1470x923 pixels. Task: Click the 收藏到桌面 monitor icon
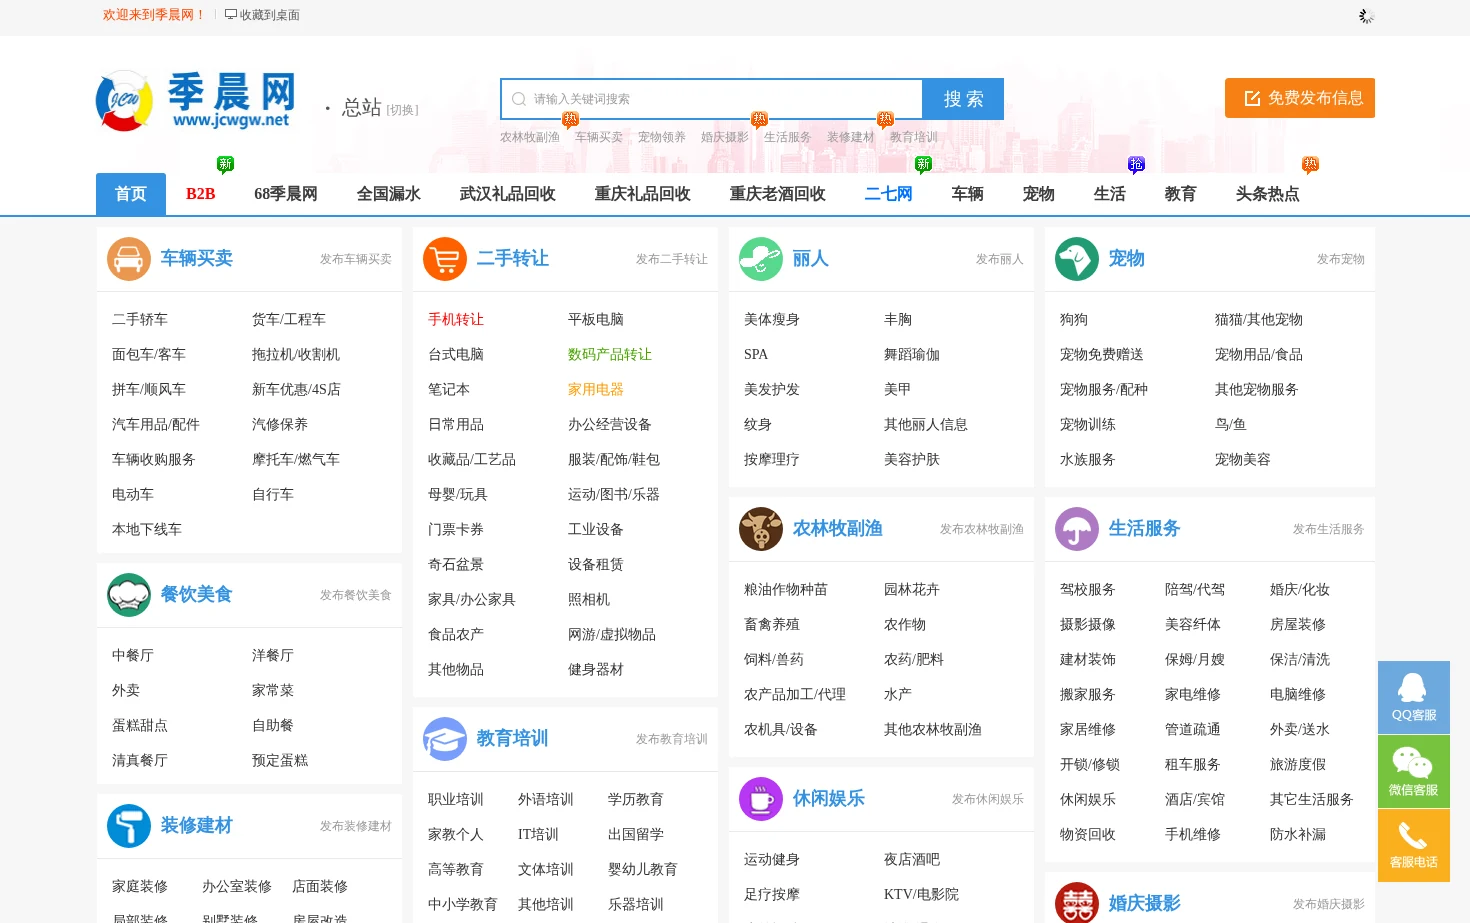tap(231, 15)
